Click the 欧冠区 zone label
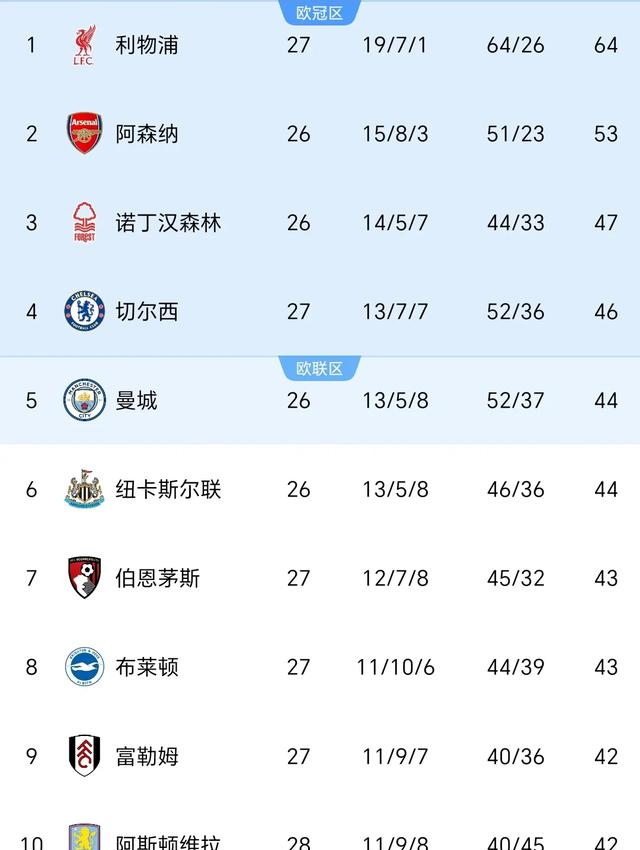Image resolution: width=640 pixels, height=850 pixels. tap(320, 12)
